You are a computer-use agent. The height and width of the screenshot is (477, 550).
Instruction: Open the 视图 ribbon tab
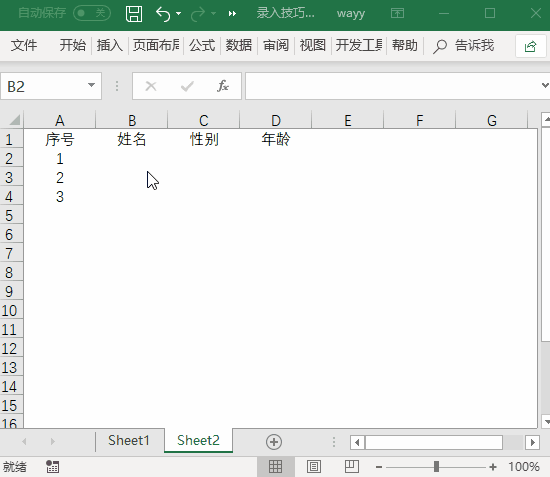click(313, 45)
